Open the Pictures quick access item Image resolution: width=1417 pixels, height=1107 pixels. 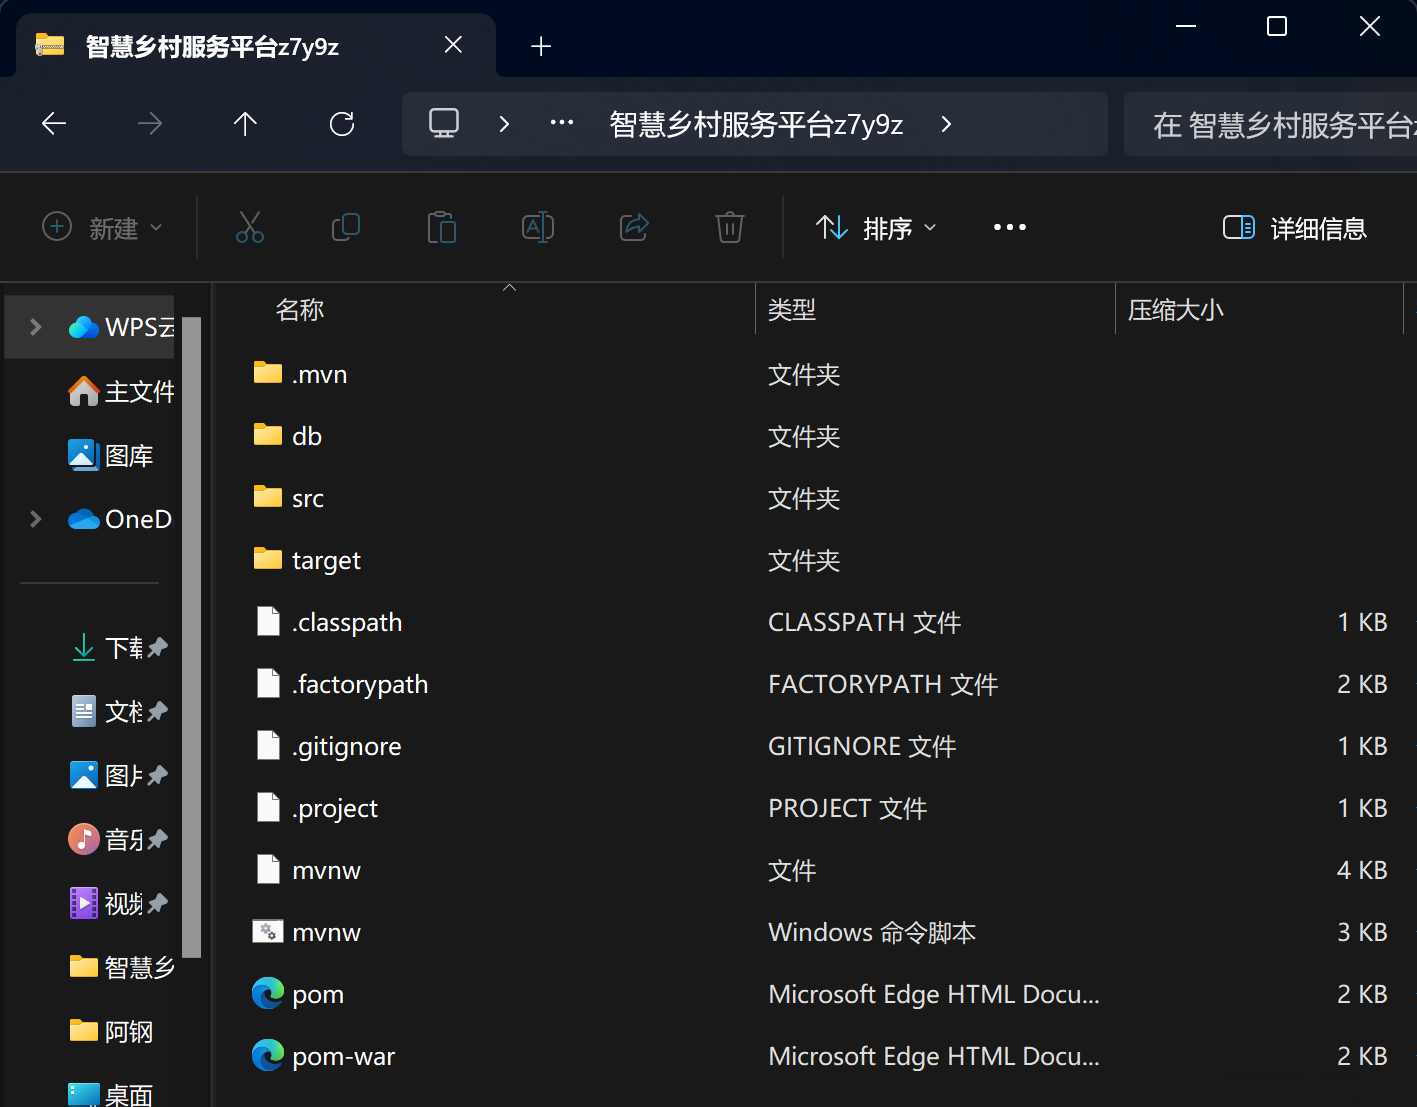108,775
